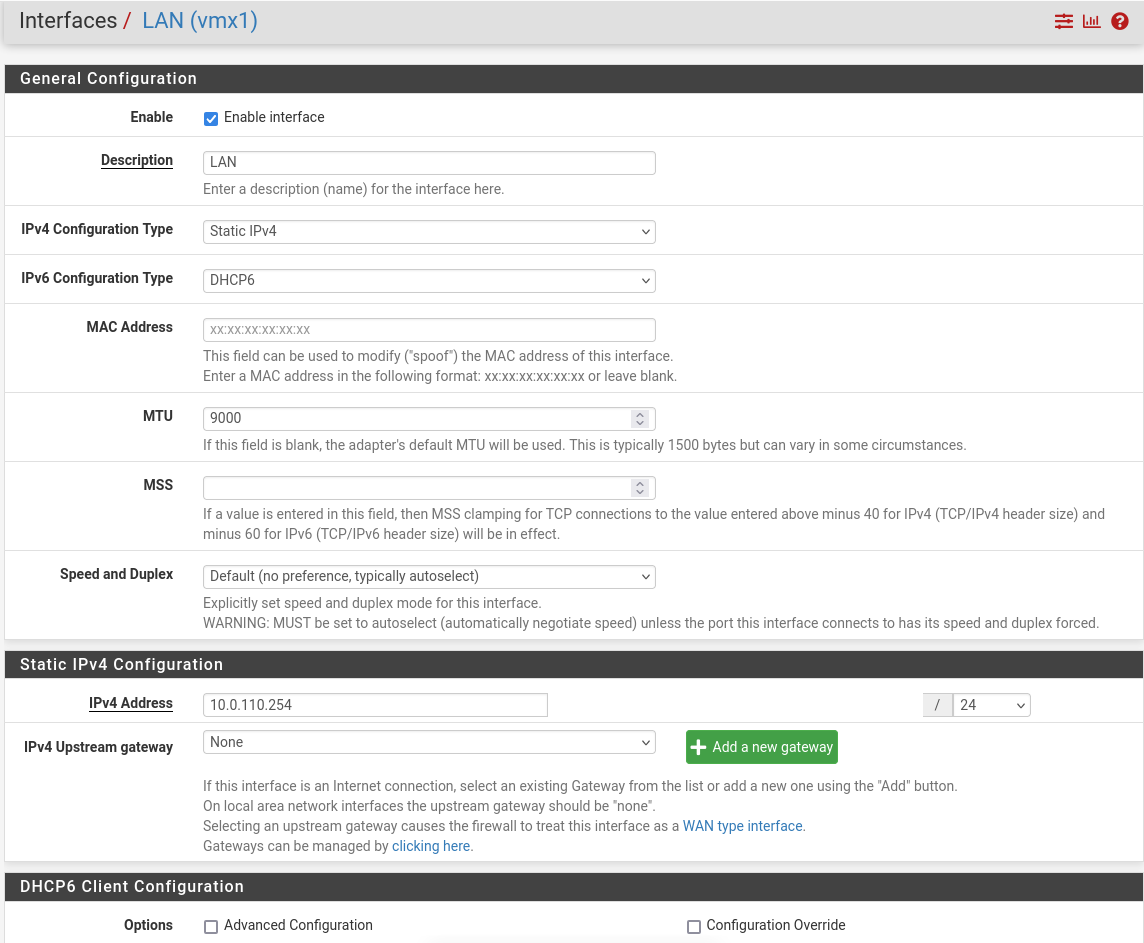1144x943 pixels.
Task: Change the subnet mask /24 dropdown
Action: 991,705
